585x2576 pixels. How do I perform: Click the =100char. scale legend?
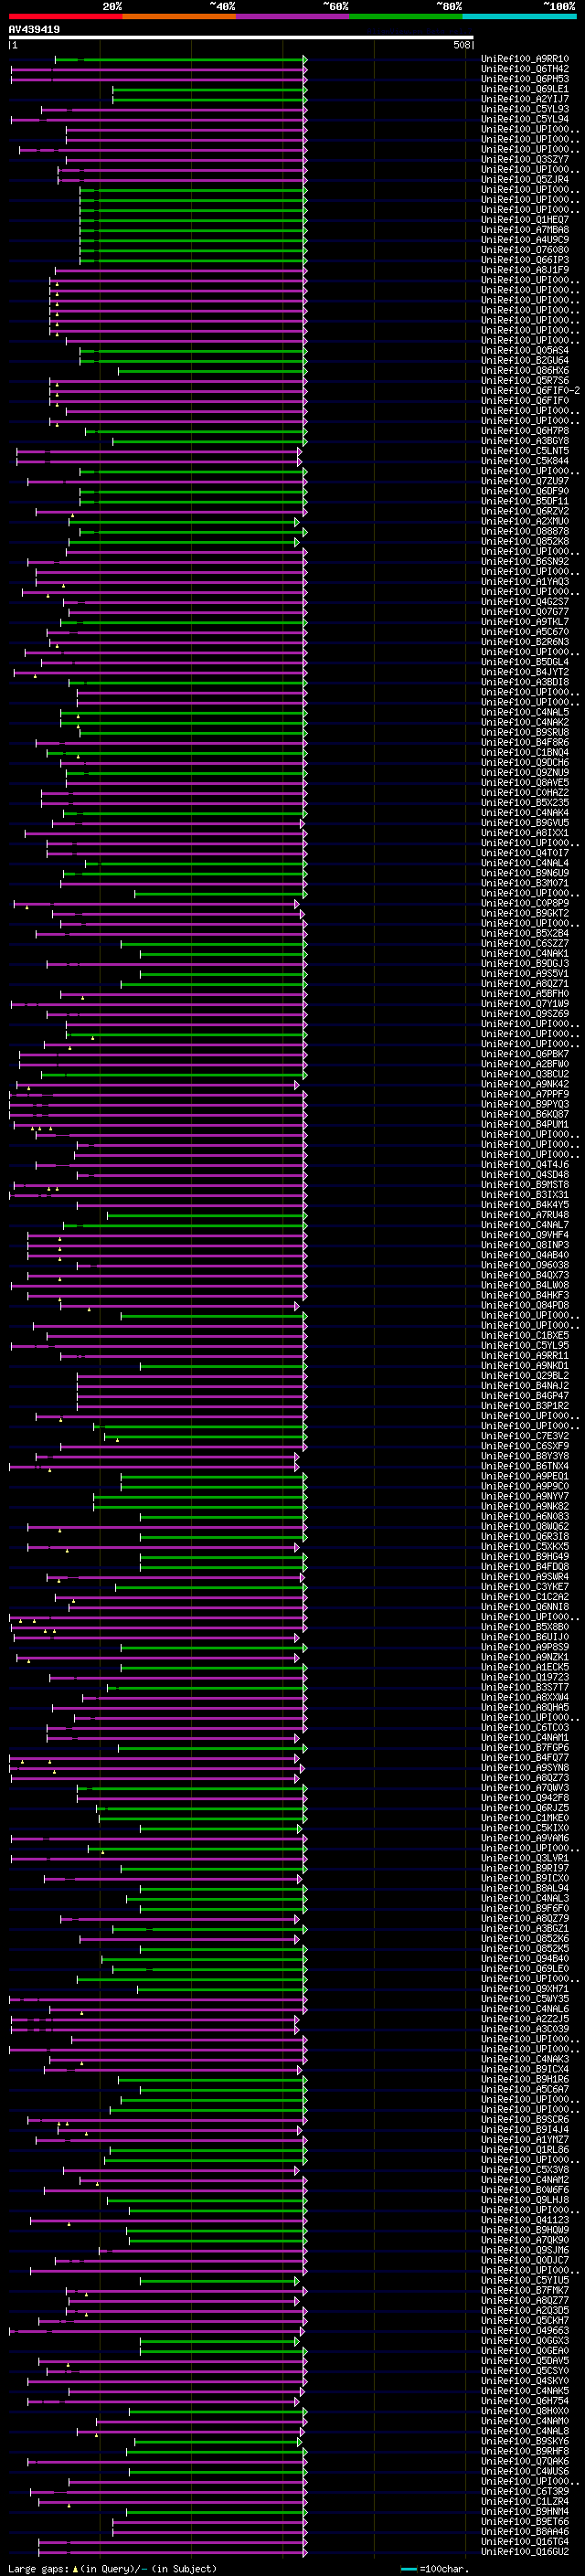(x=434, y=2568)
